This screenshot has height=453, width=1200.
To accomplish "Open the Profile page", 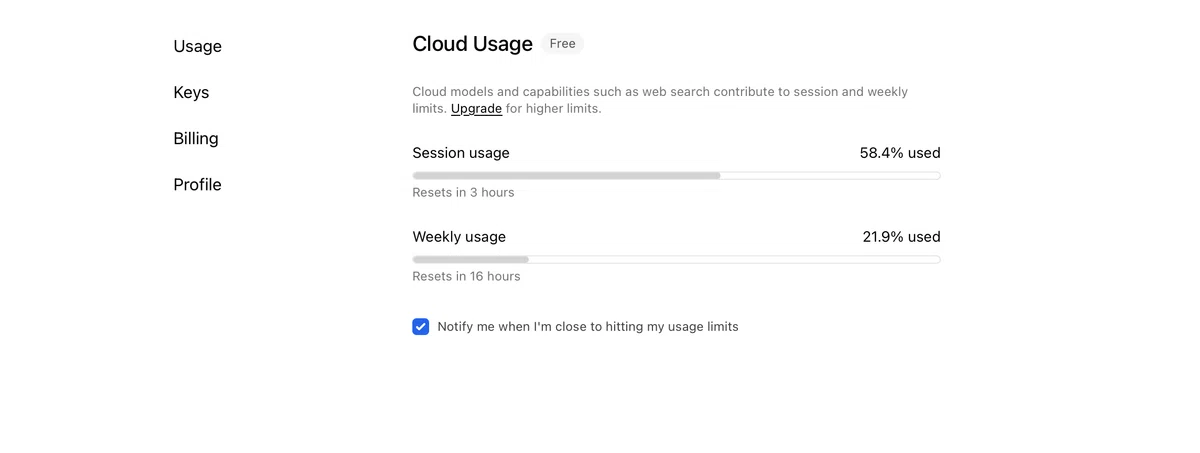I will click(x=197, y=184).
